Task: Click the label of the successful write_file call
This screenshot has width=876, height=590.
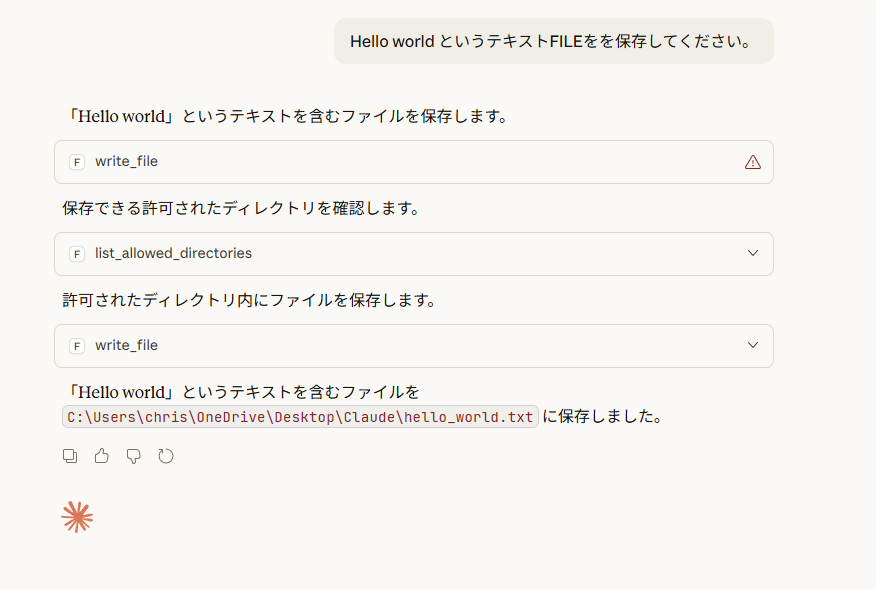Action: (x=126, y=346)
